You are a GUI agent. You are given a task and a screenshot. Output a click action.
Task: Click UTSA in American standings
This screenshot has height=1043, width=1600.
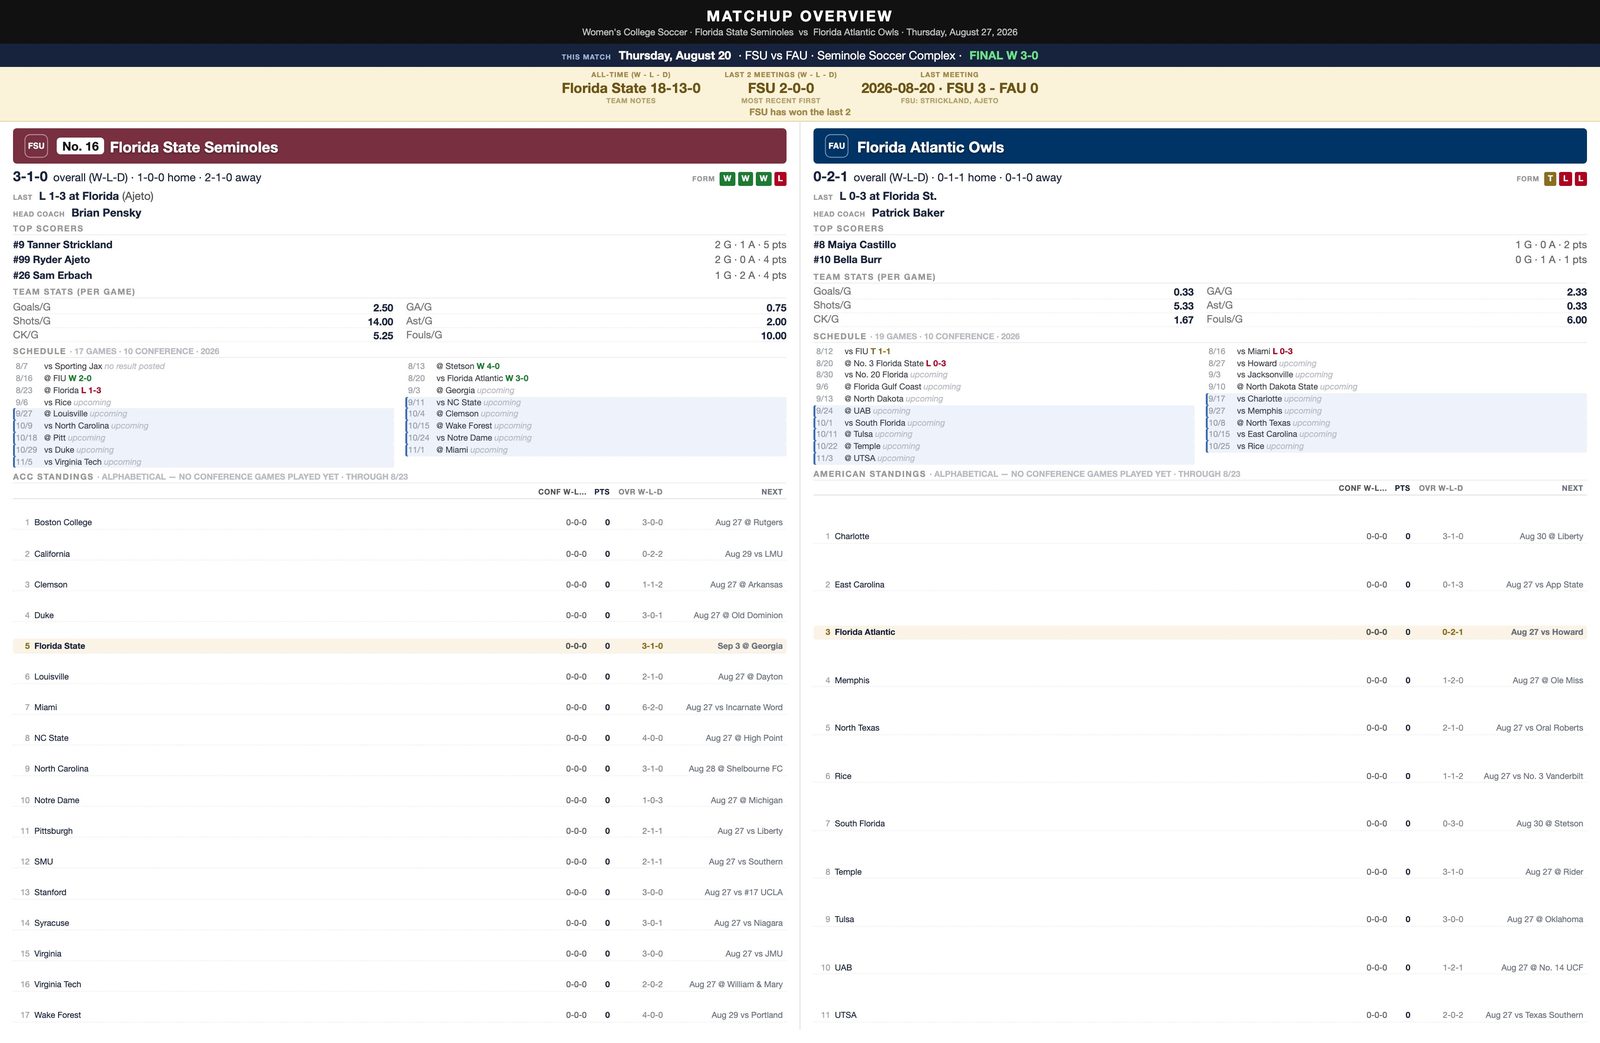pos(846,1015)
